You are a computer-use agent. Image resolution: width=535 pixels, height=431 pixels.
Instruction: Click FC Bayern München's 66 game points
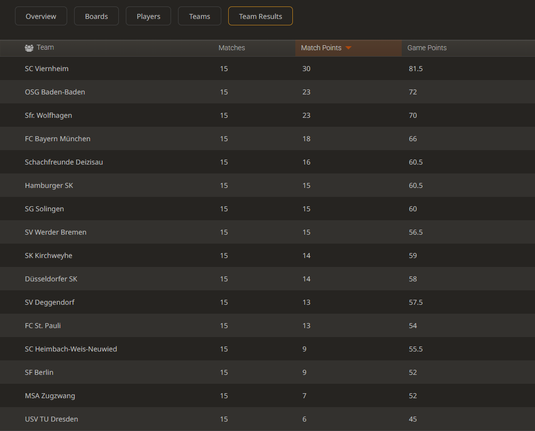413,139
